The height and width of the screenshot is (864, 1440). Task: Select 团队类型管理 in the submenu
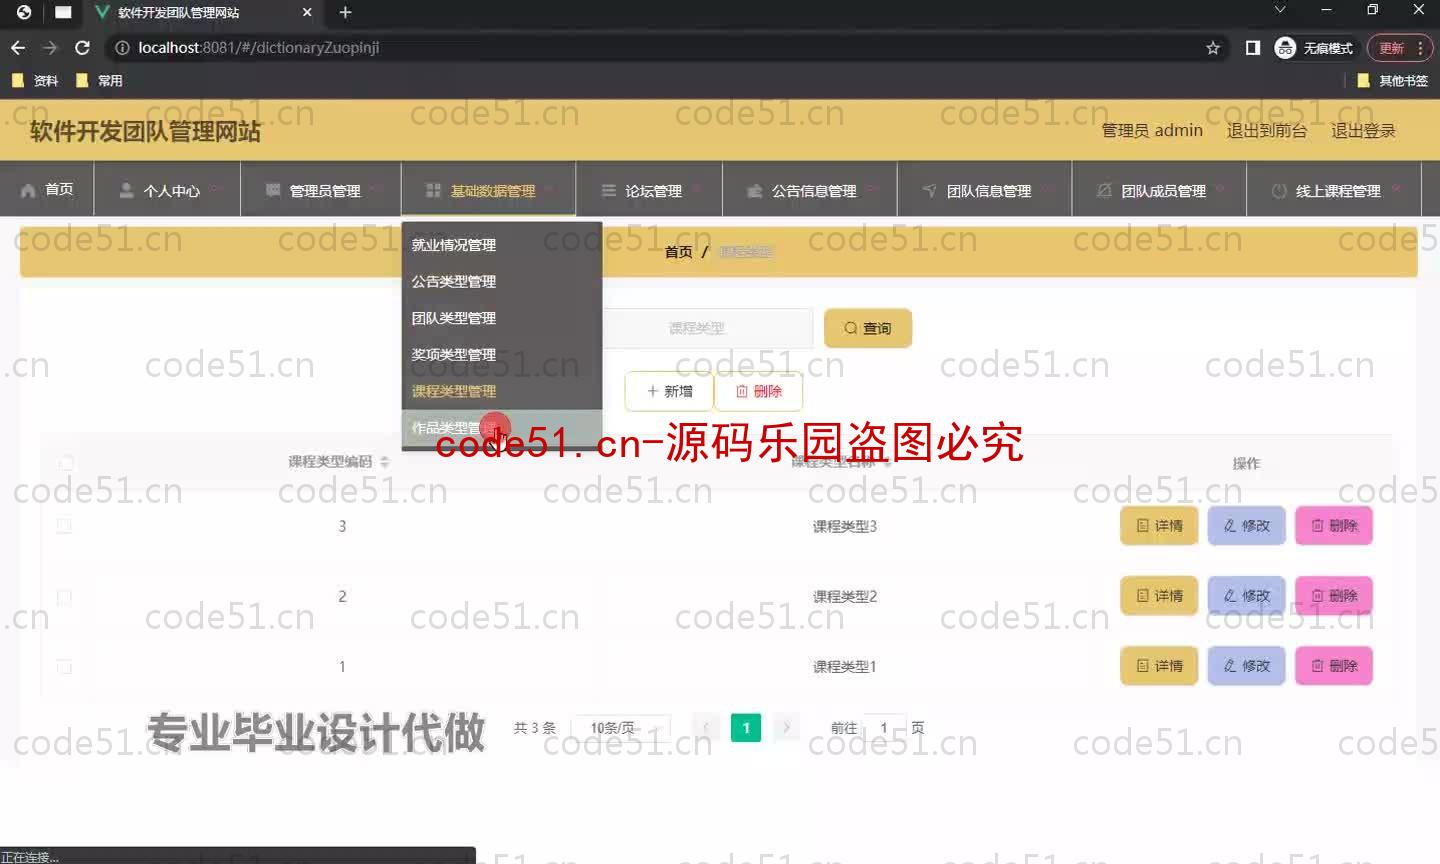[502, 318]
